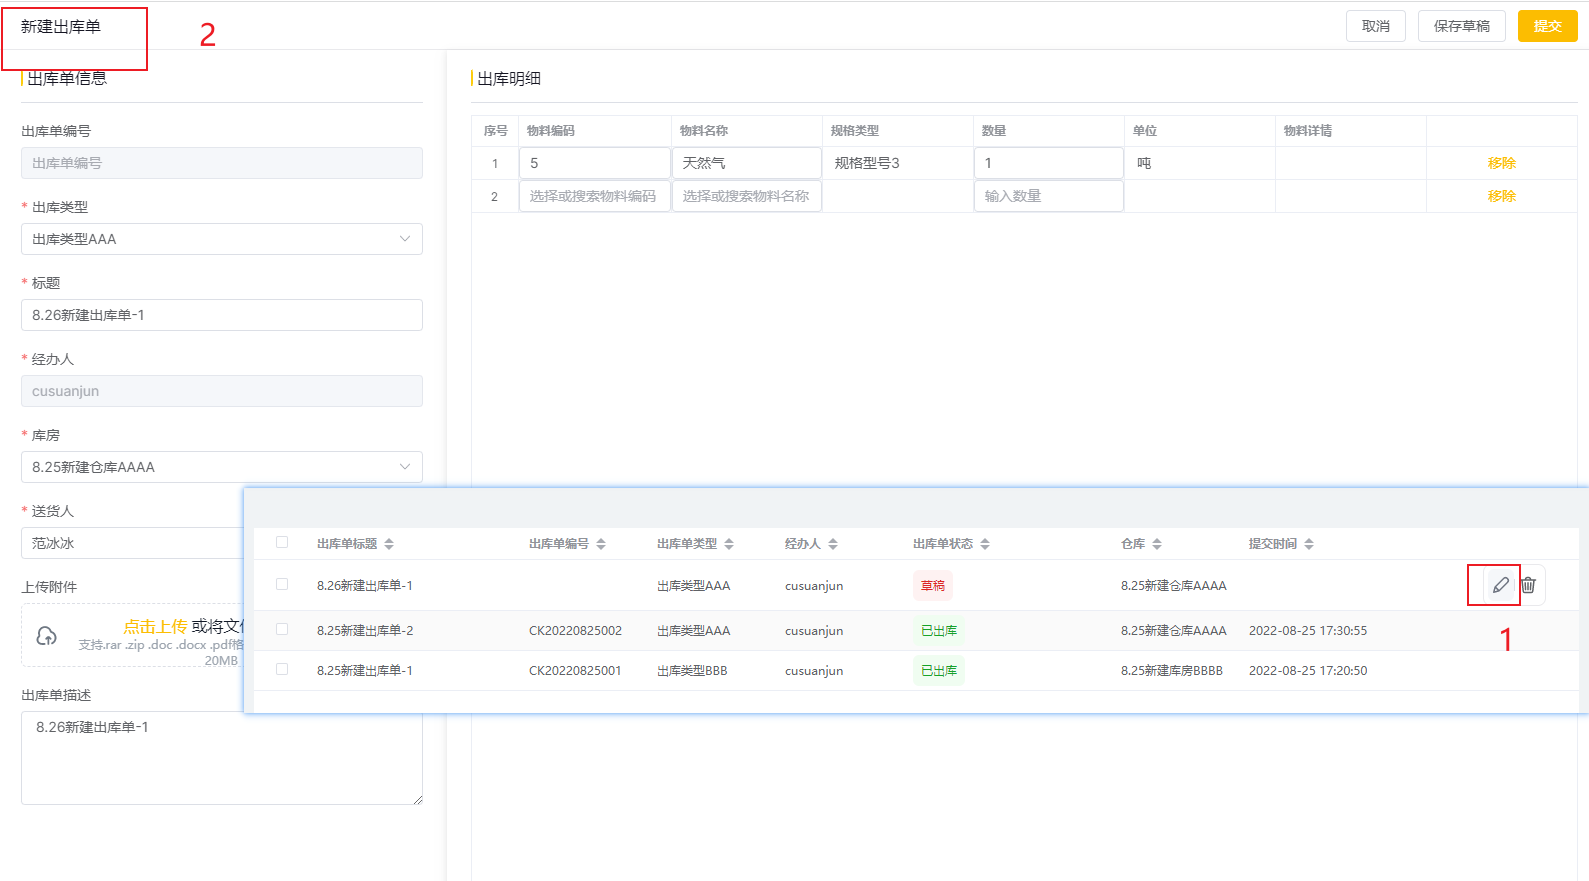1589x881 pixels.
Task: Sort by 提交时间 column arrows
Action: (1309, 544)
